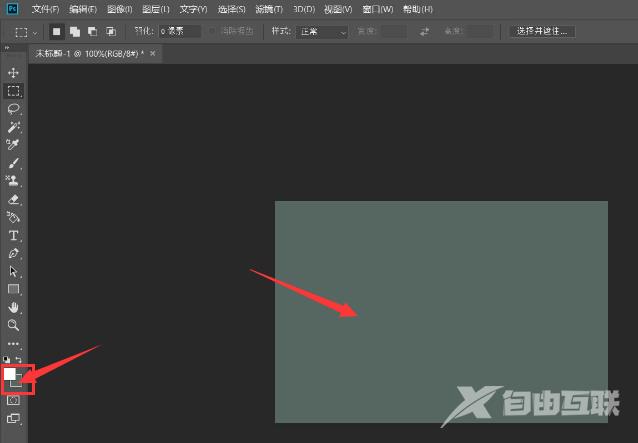638x443 pixels.
Task: Select the Eyedropper tool
Action: (x=13, y=144)
